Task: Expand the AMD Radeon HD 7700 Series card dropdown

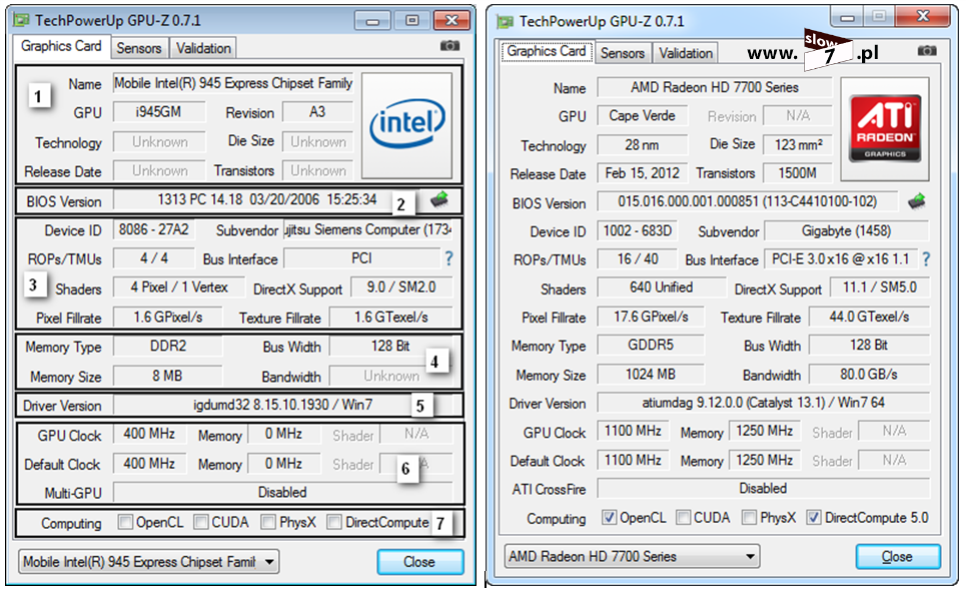Action: click(631, 556)
